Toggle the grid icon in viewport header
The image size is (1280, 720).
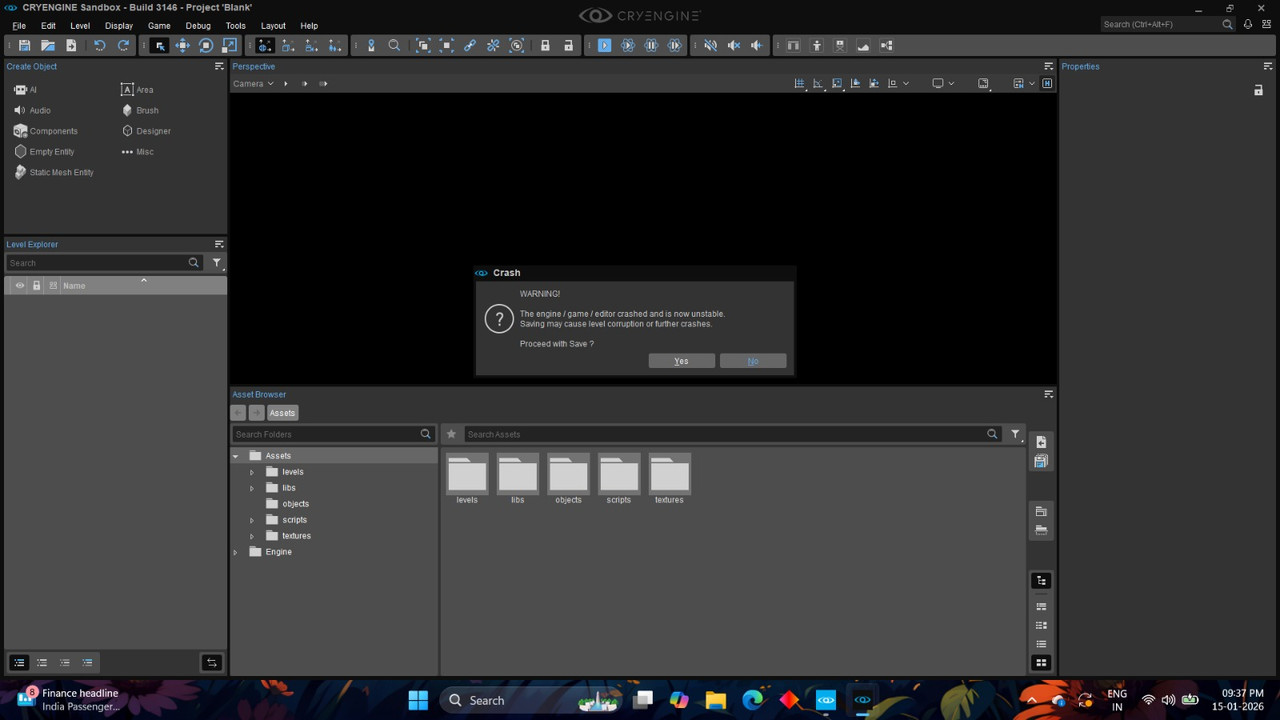point(799,84)
